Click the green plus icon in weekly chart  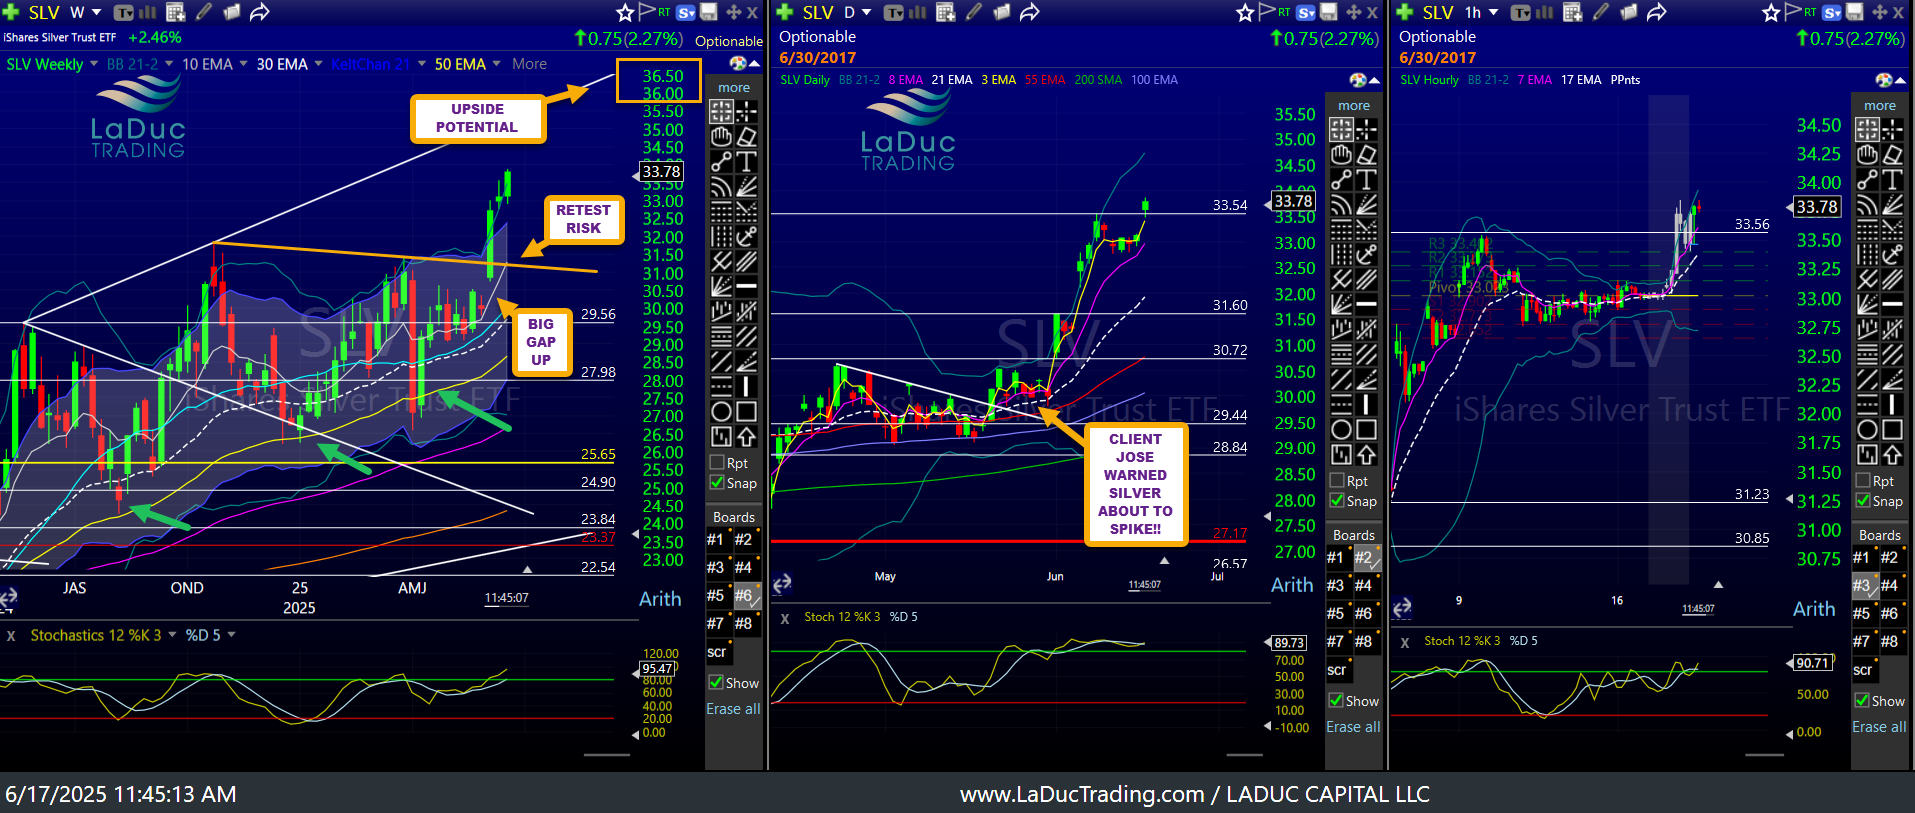(13, 12)
